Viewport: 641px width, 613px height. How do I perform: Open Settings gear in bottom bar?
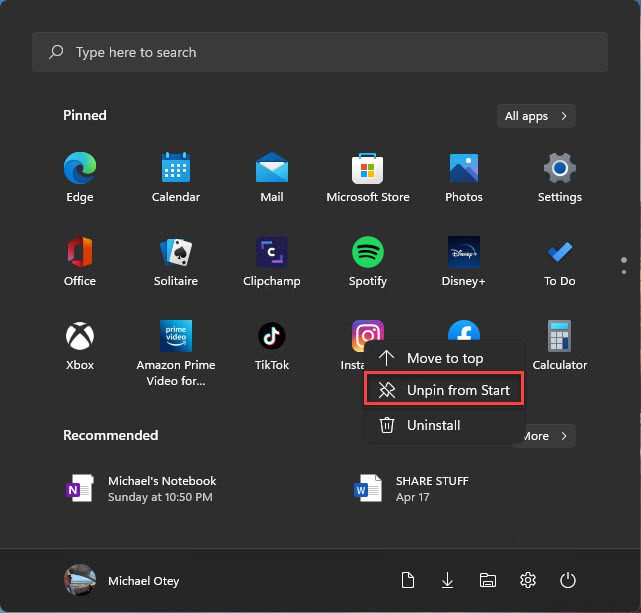(x=528, y=580)
